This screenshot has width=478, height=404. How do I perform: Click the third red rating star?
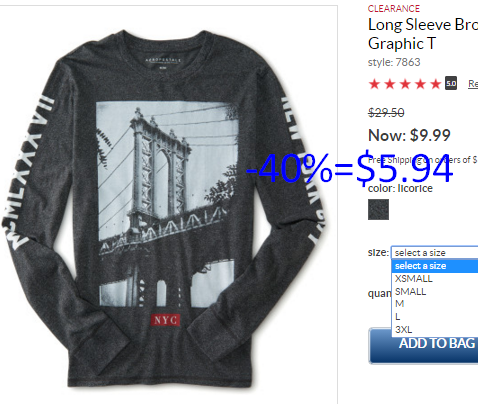[x=405, y=84]
